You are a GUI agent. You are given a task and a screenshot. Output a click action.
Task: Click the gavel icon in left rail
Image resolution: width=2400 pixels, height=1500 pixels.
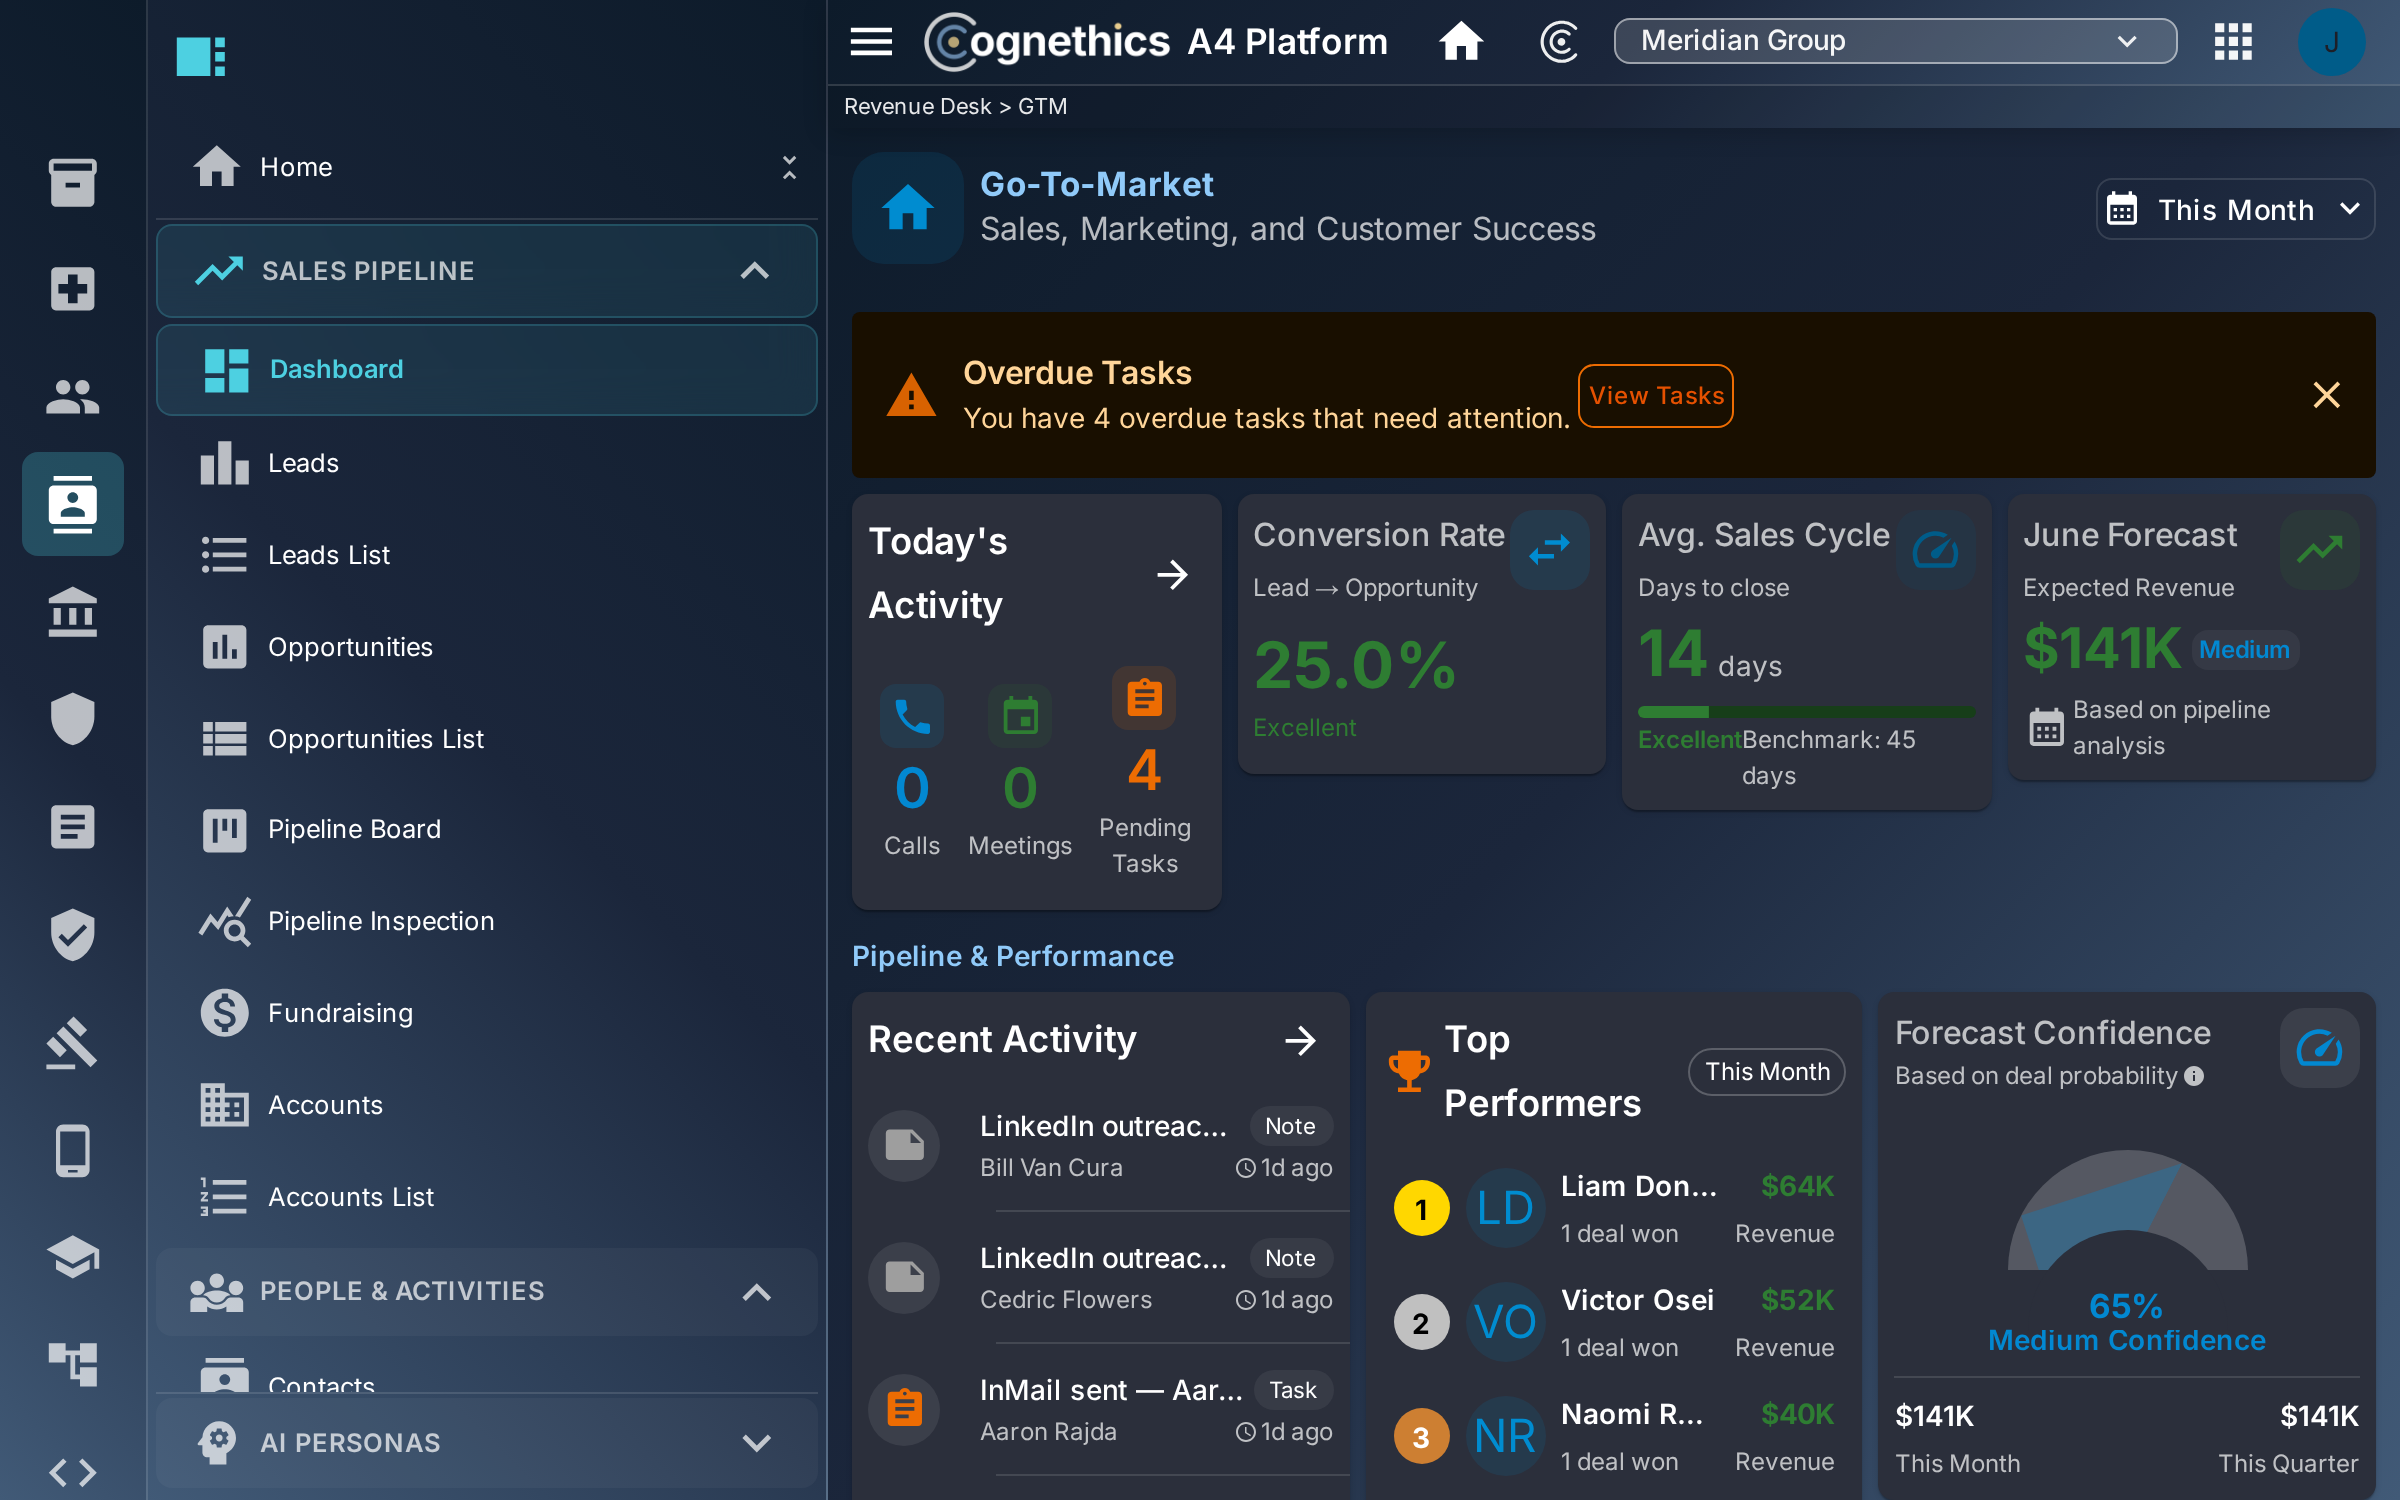(73, 1042)
